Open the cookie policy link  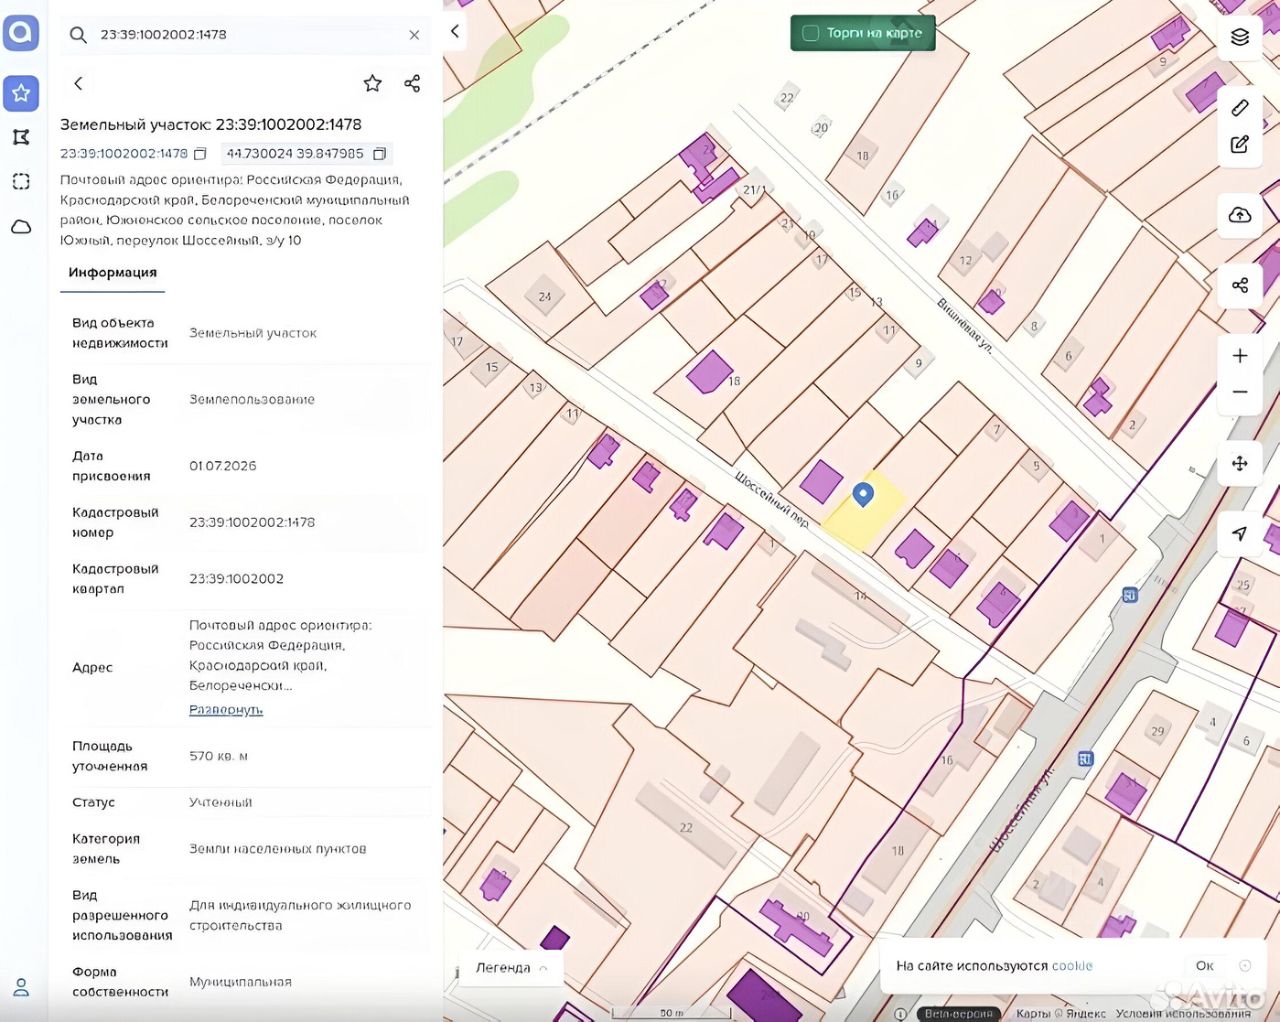click(1072, 966)
